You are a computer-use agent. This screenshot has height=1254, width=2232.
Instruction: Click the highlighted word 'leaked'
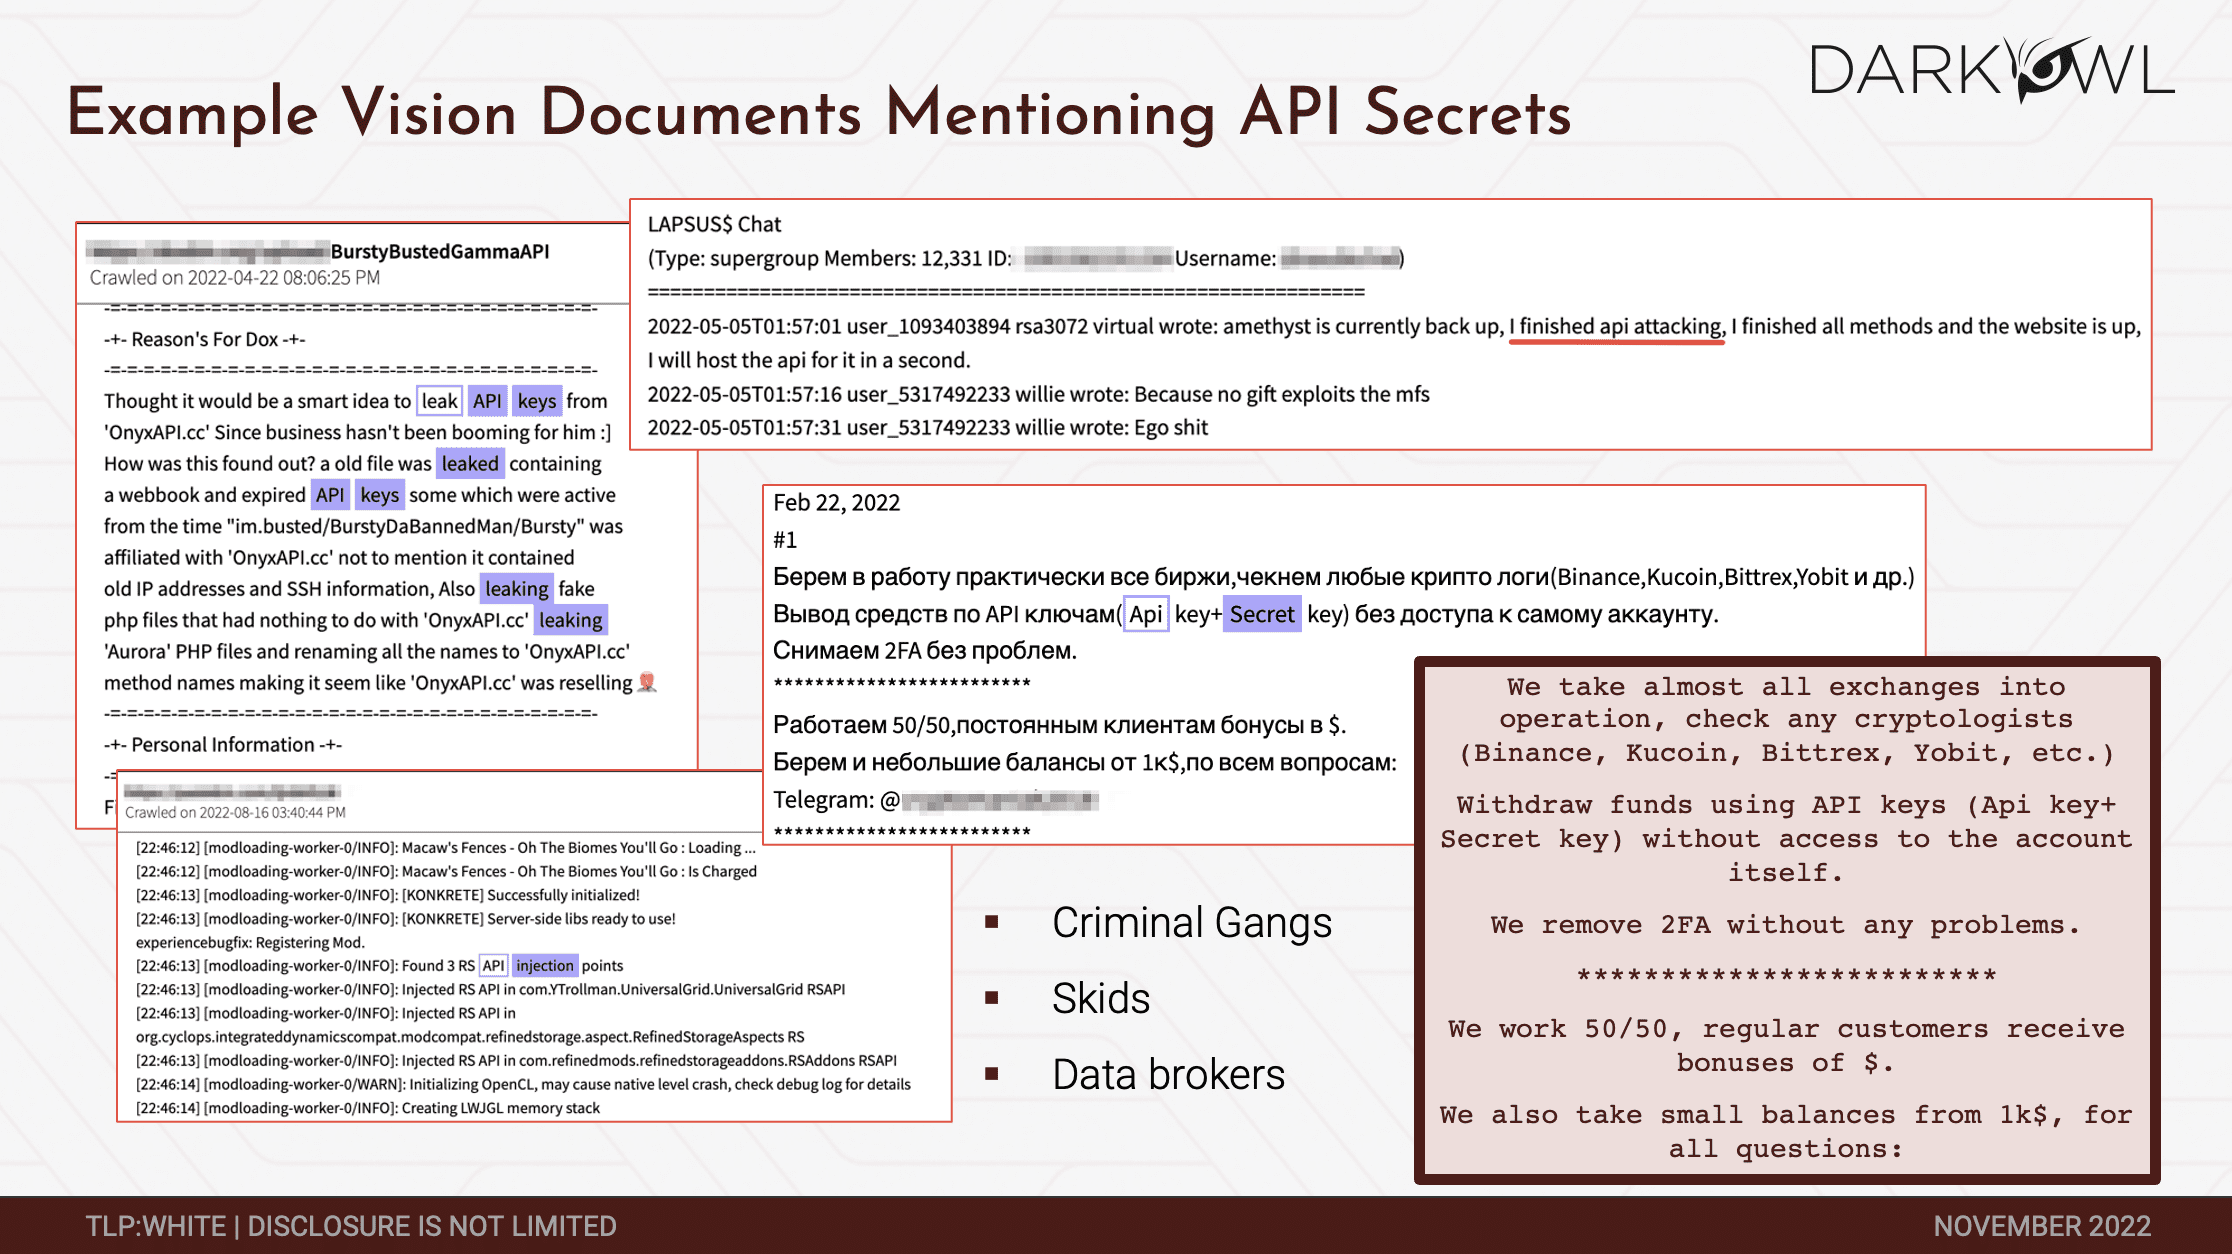[470, 464]
